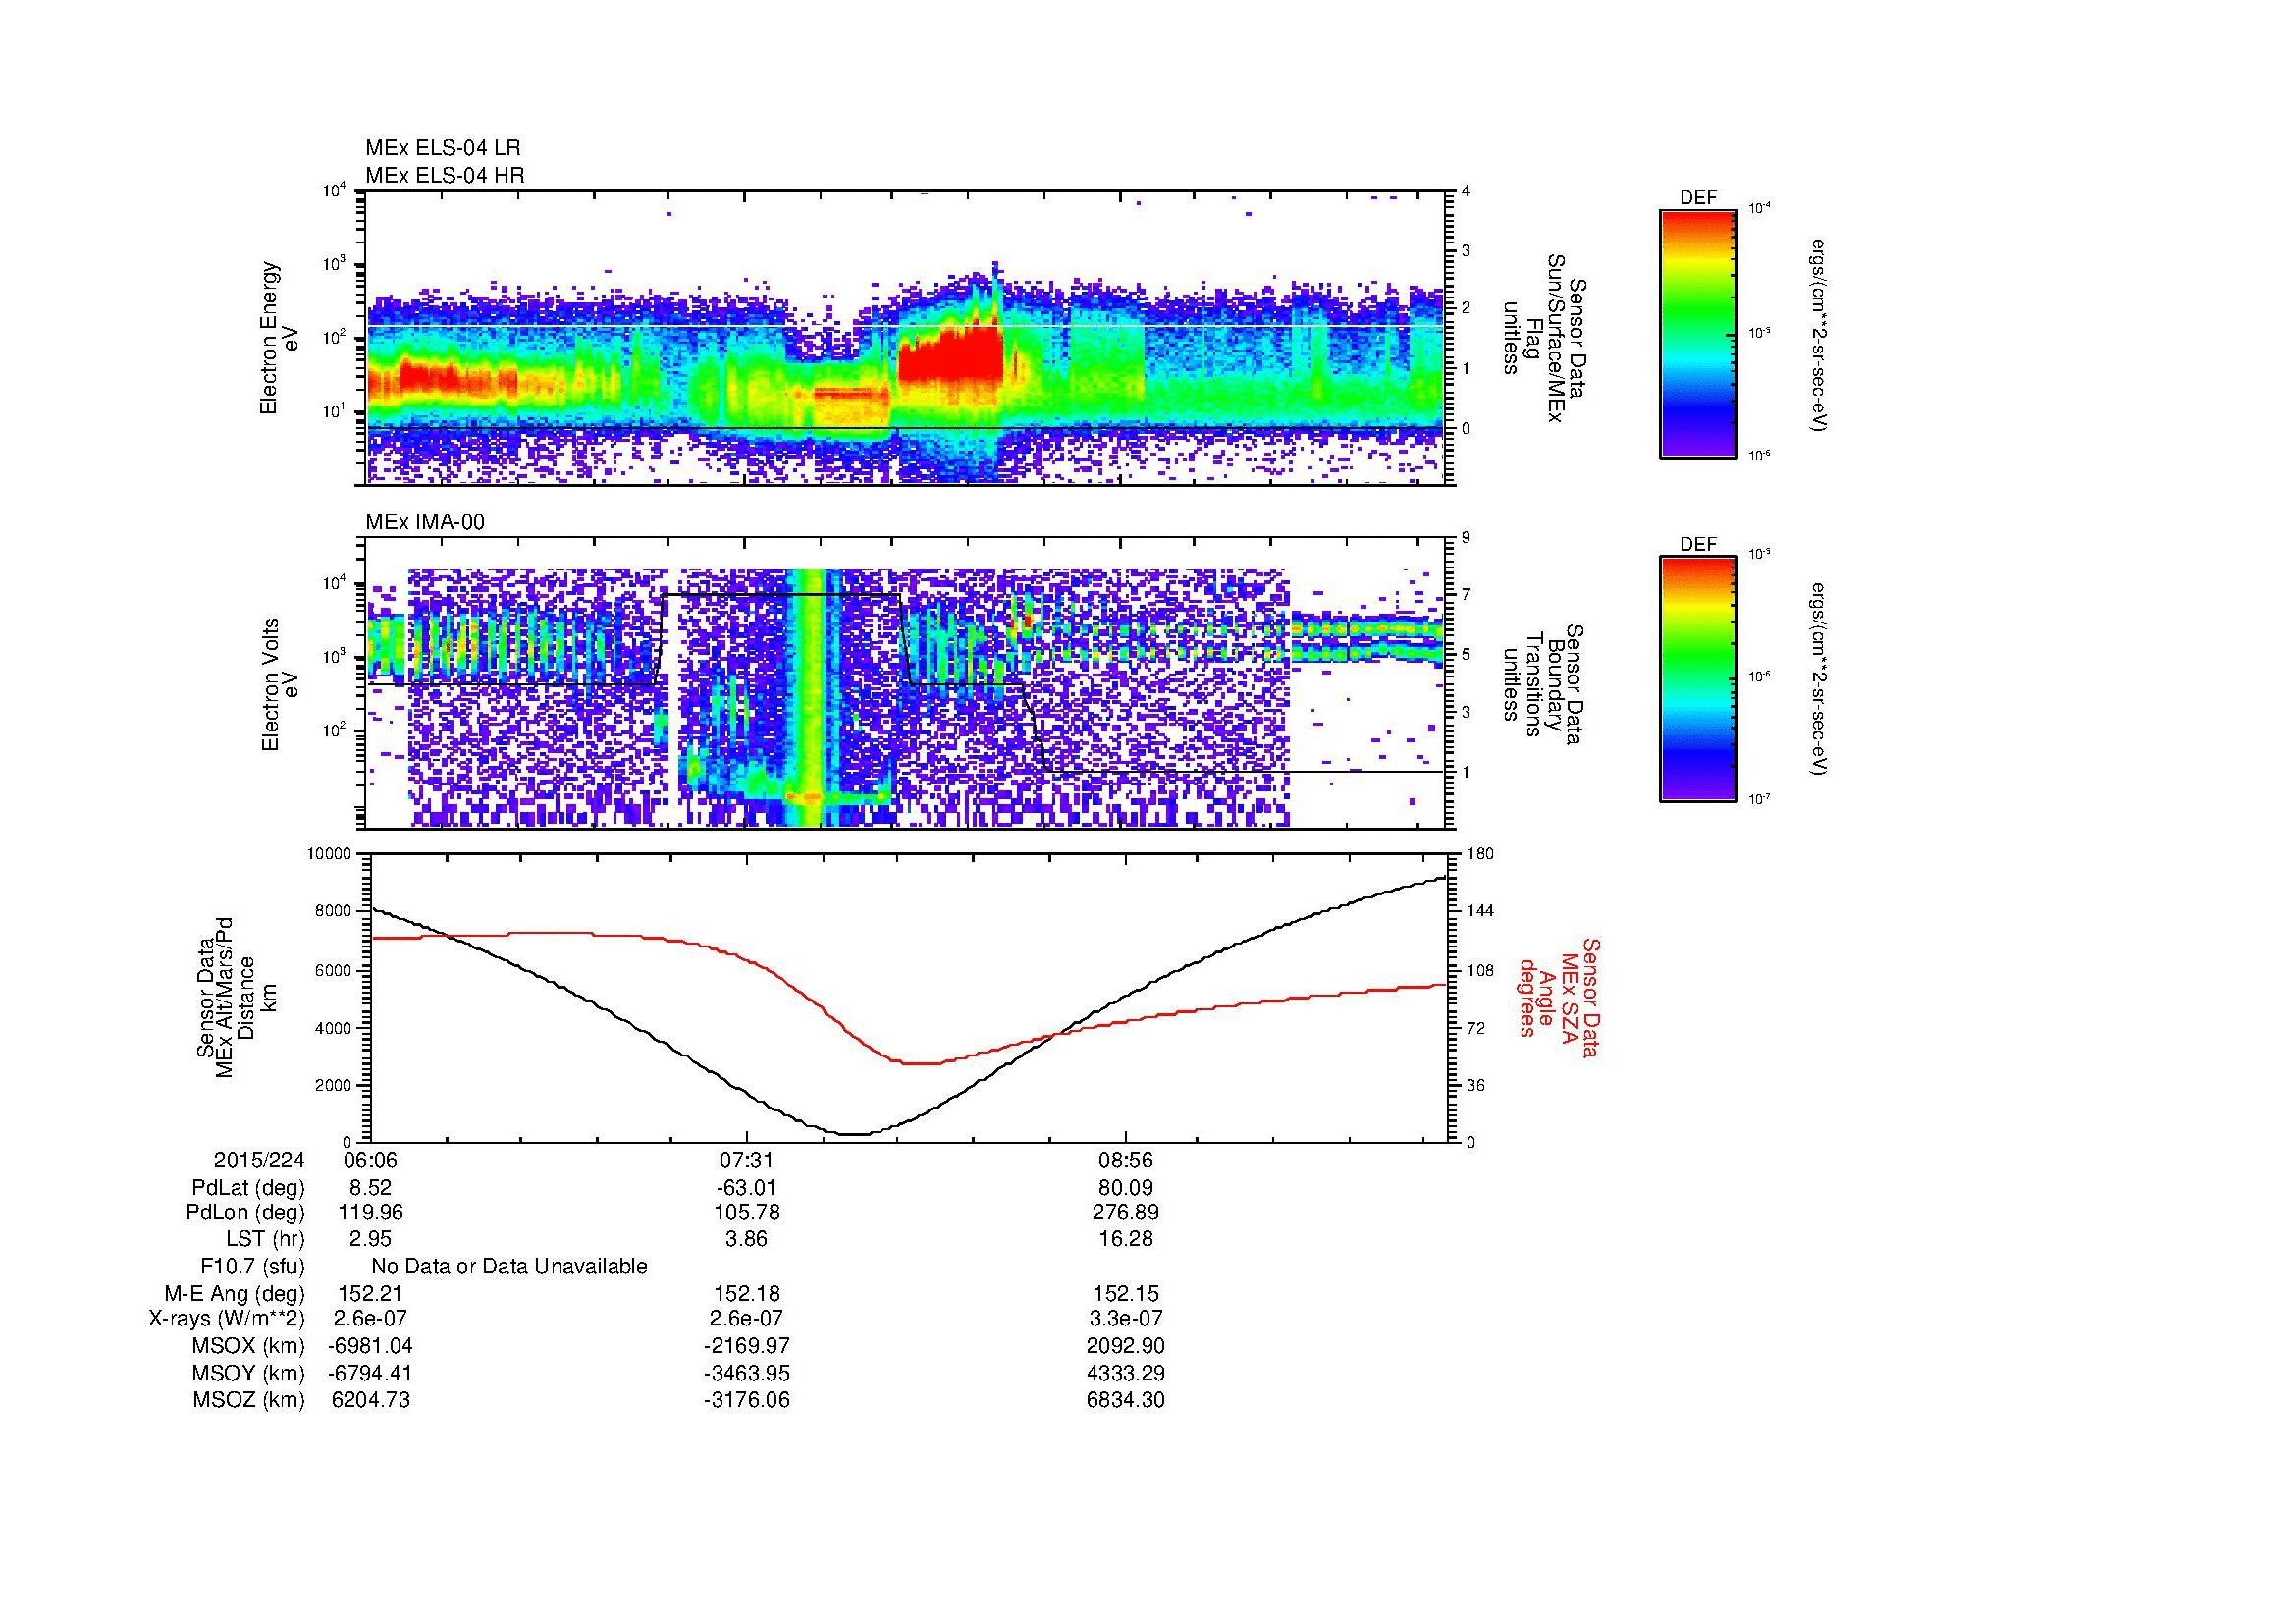The height and width of the screenshot is (1623, 2296).
Task: Click the PdLat value '-63.01'
Action: coord(747,1188)
